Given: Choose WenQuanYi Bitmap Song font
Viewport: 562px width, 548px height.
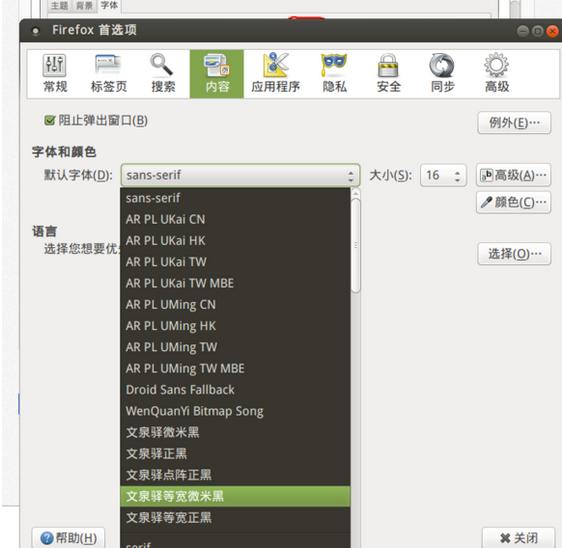Looking at the screenshot, I should (235, 411).
